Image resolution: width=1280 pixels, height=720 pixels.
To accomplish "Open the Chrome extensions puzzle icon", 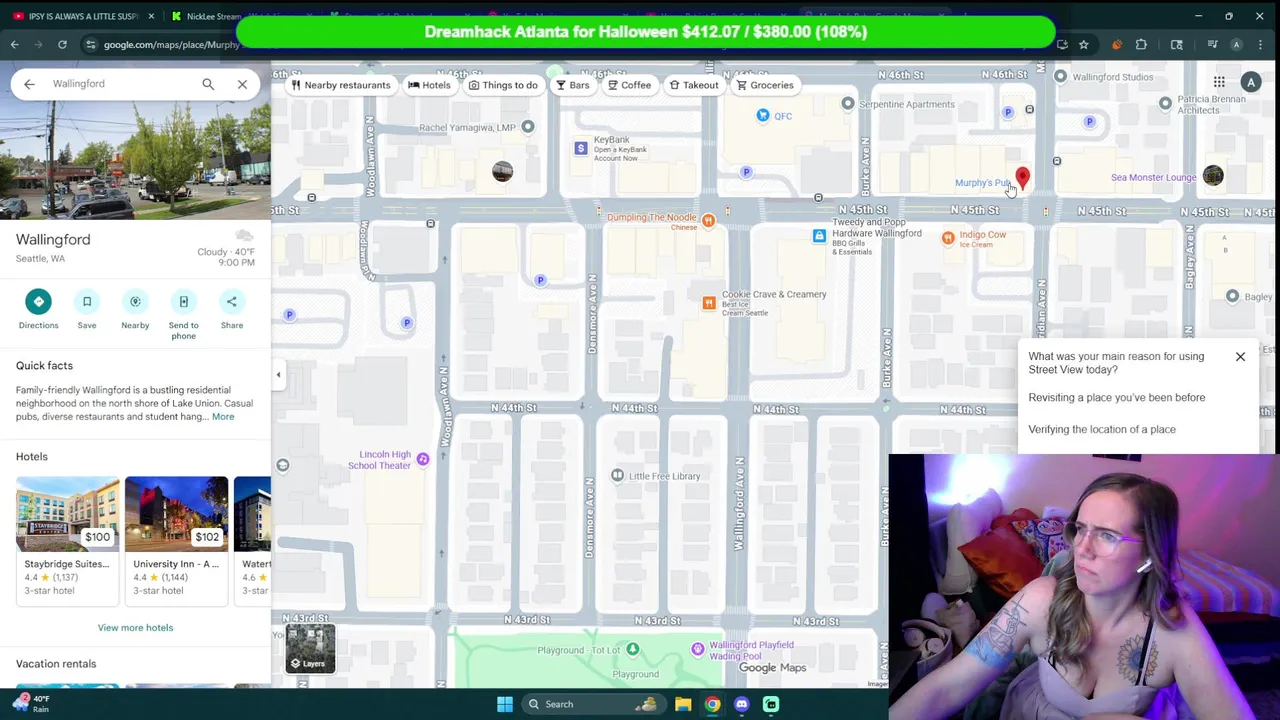I will point(1141,45).
